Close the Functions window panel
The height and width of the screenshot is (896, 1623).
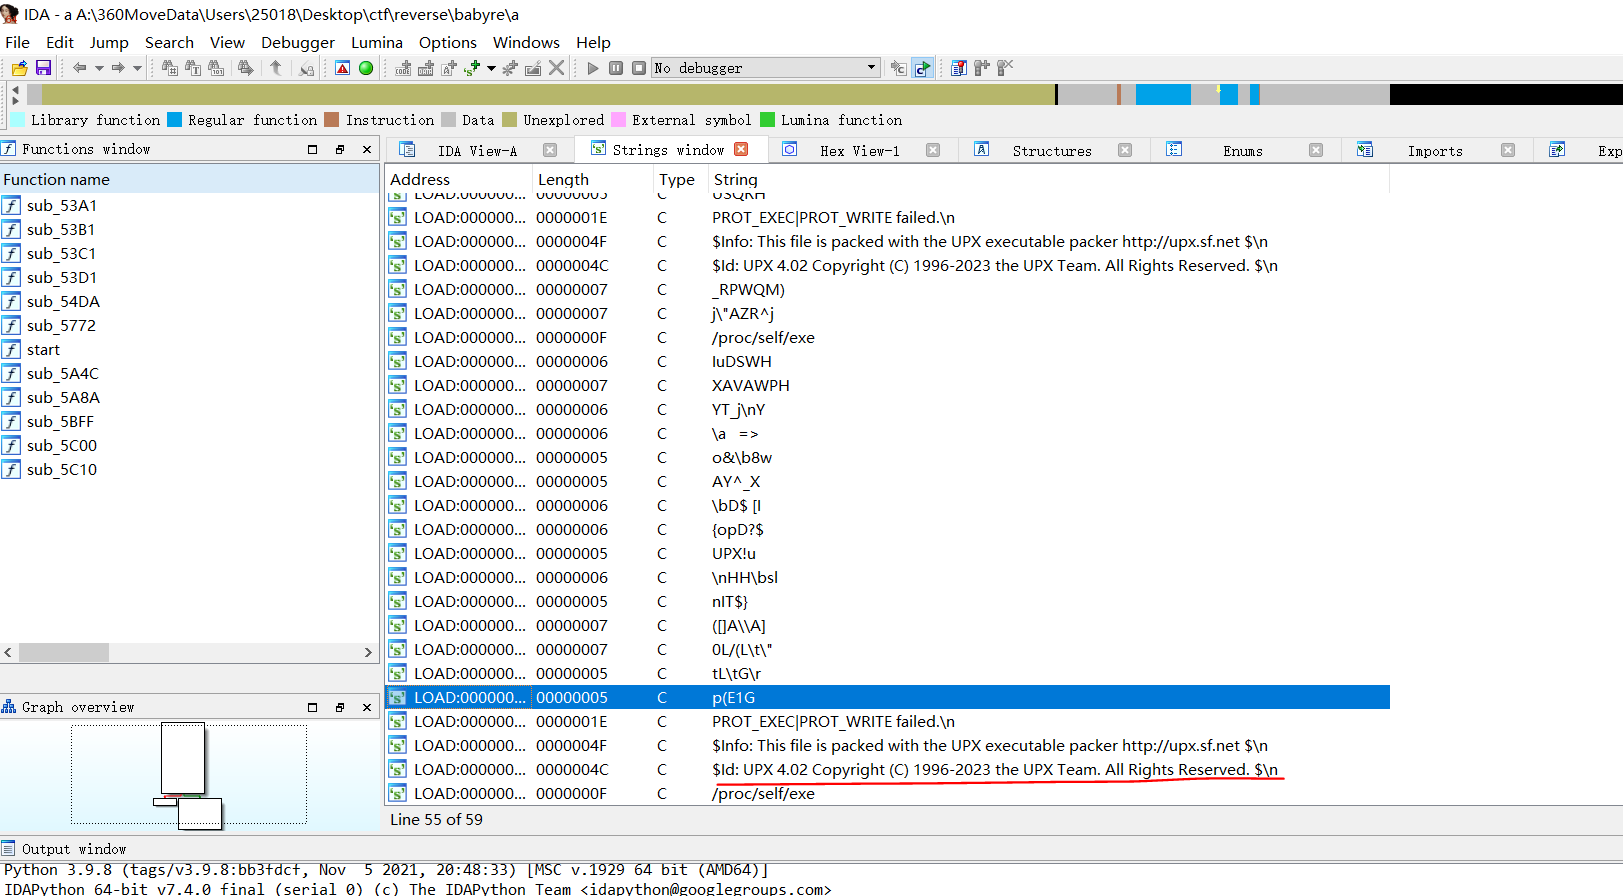[367, 149]
